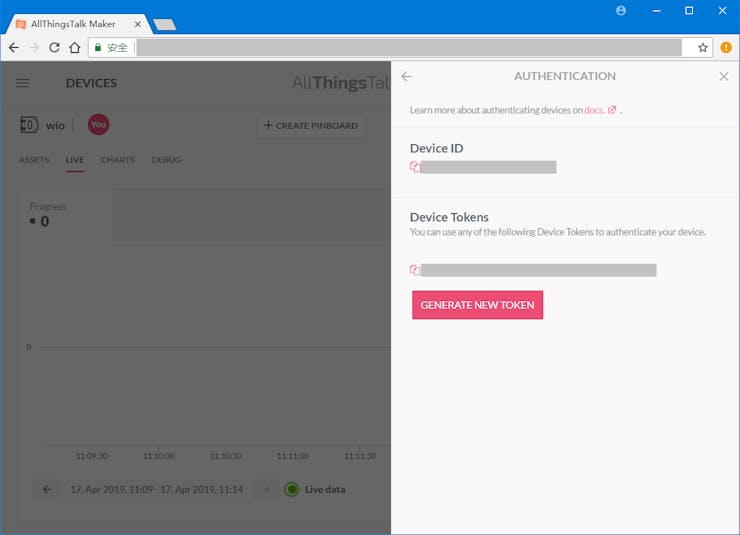Open the hamburger navigation menu

pos(22,83)
